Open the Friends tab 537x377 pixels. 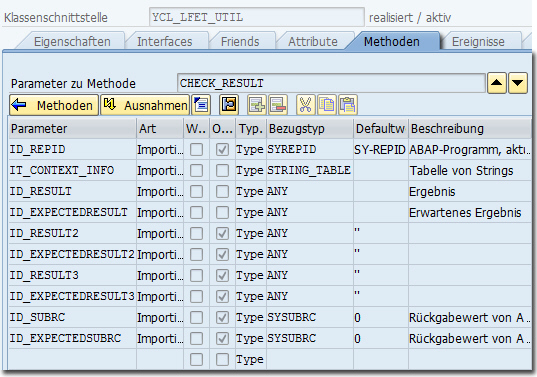[240, 41]
